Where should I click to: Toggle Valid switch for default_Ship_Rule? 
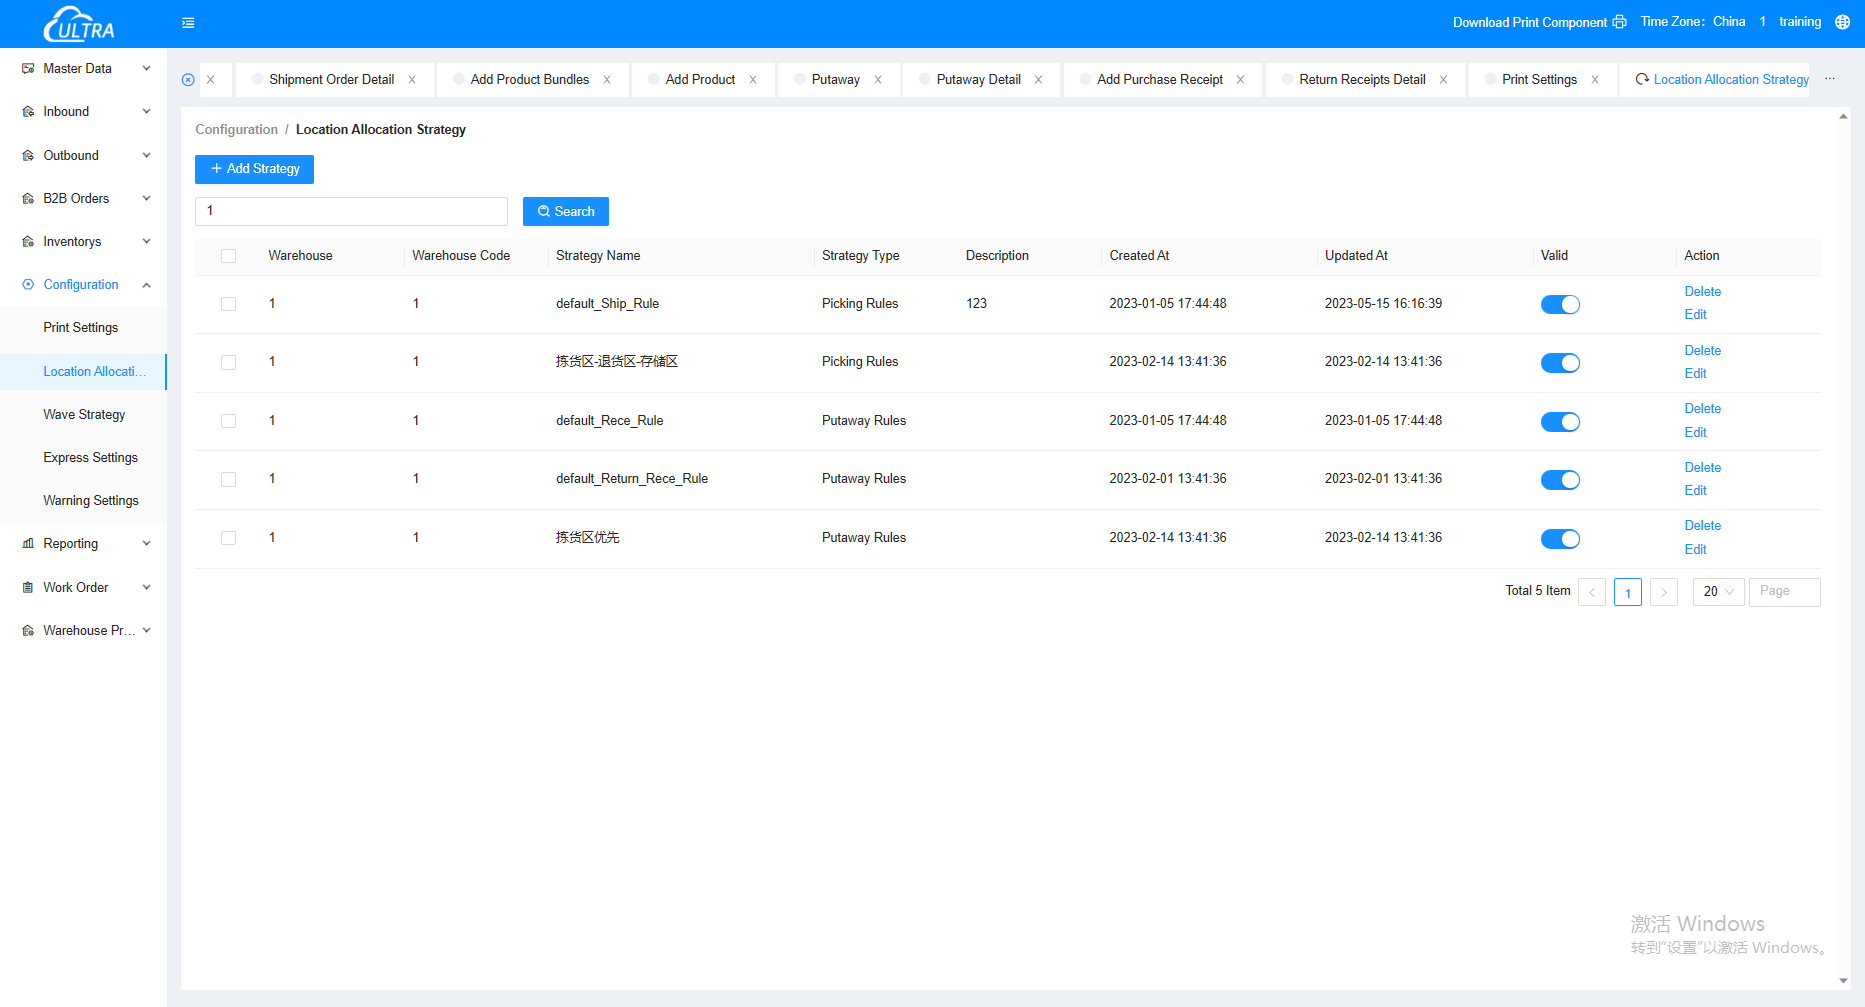tap(1560, 305)
